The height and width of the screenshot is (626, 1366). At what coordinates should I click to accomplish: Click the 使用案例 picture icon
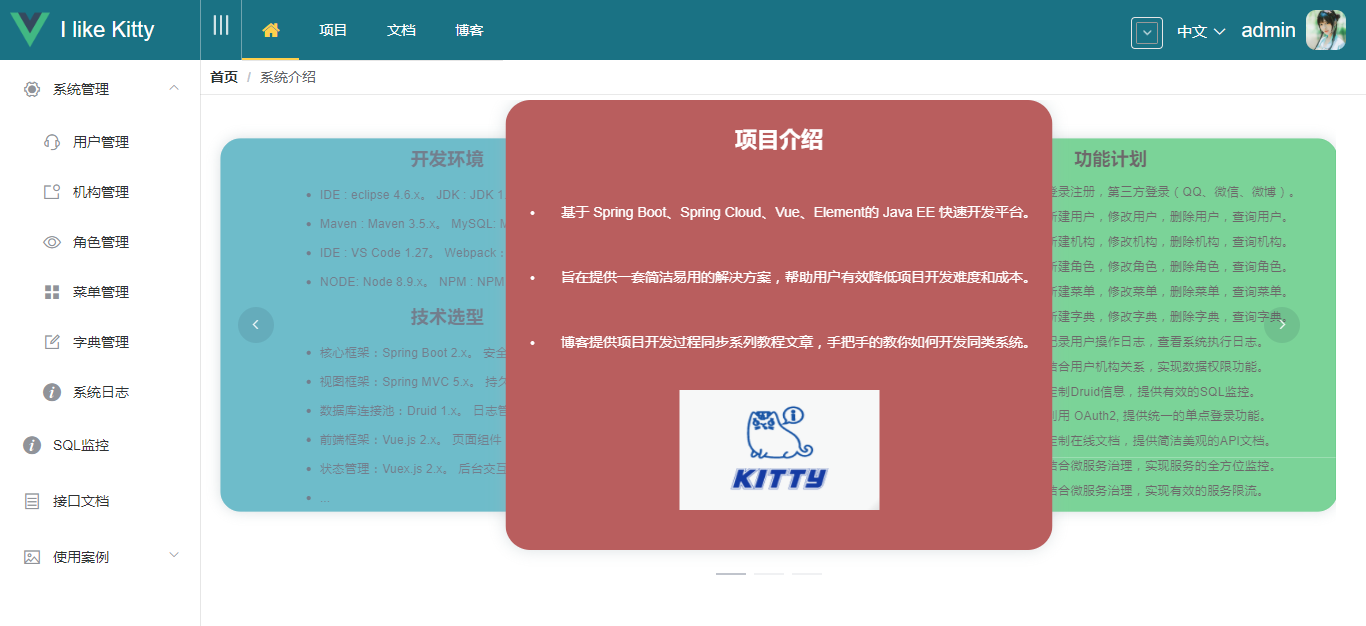[x=32, y=557]
